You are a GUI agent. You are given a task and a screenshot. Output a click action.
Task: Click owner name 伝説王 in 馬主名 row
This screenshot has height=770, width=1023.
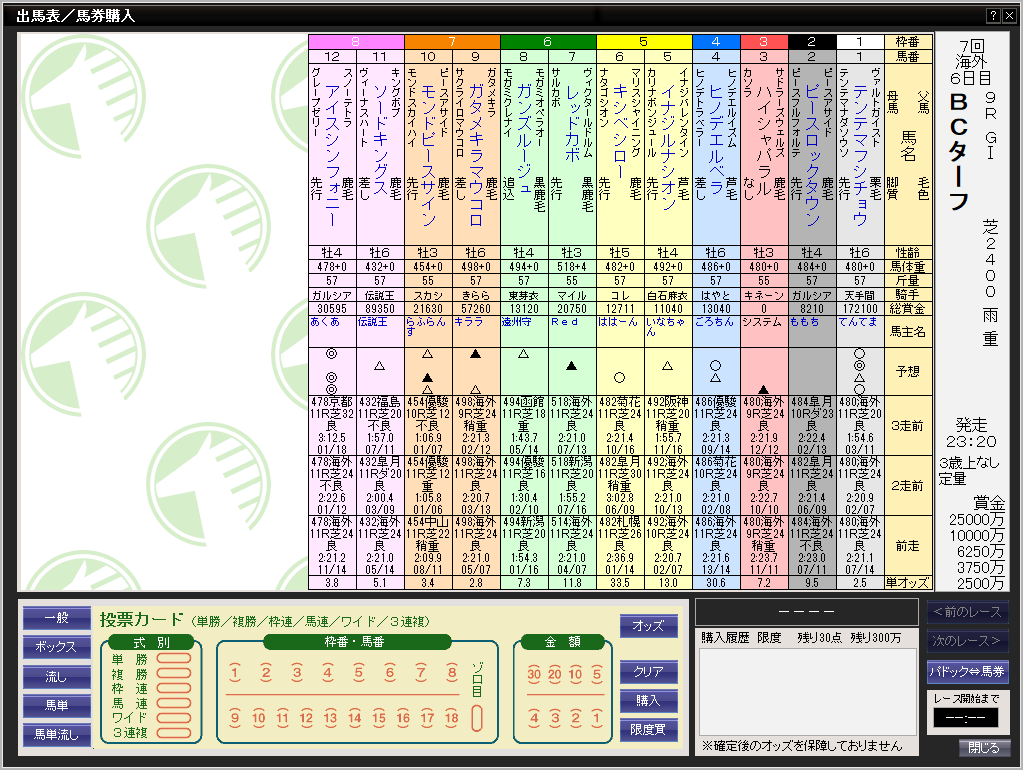(373, 322)
